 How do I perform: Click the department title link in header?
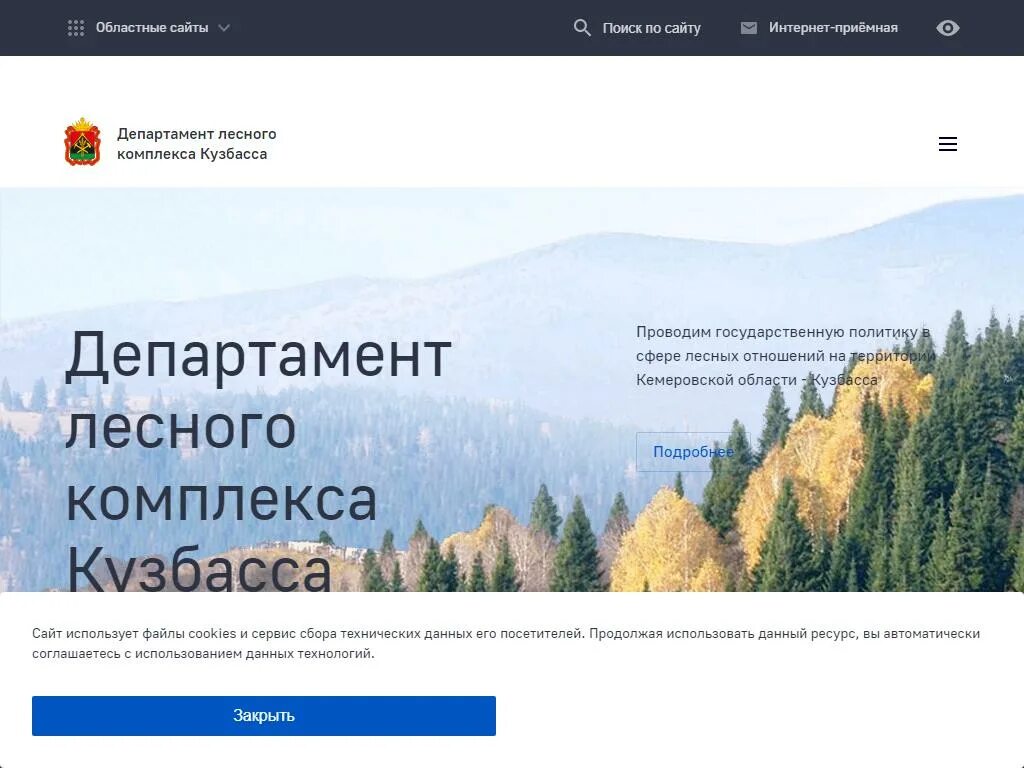pos(197,143)
